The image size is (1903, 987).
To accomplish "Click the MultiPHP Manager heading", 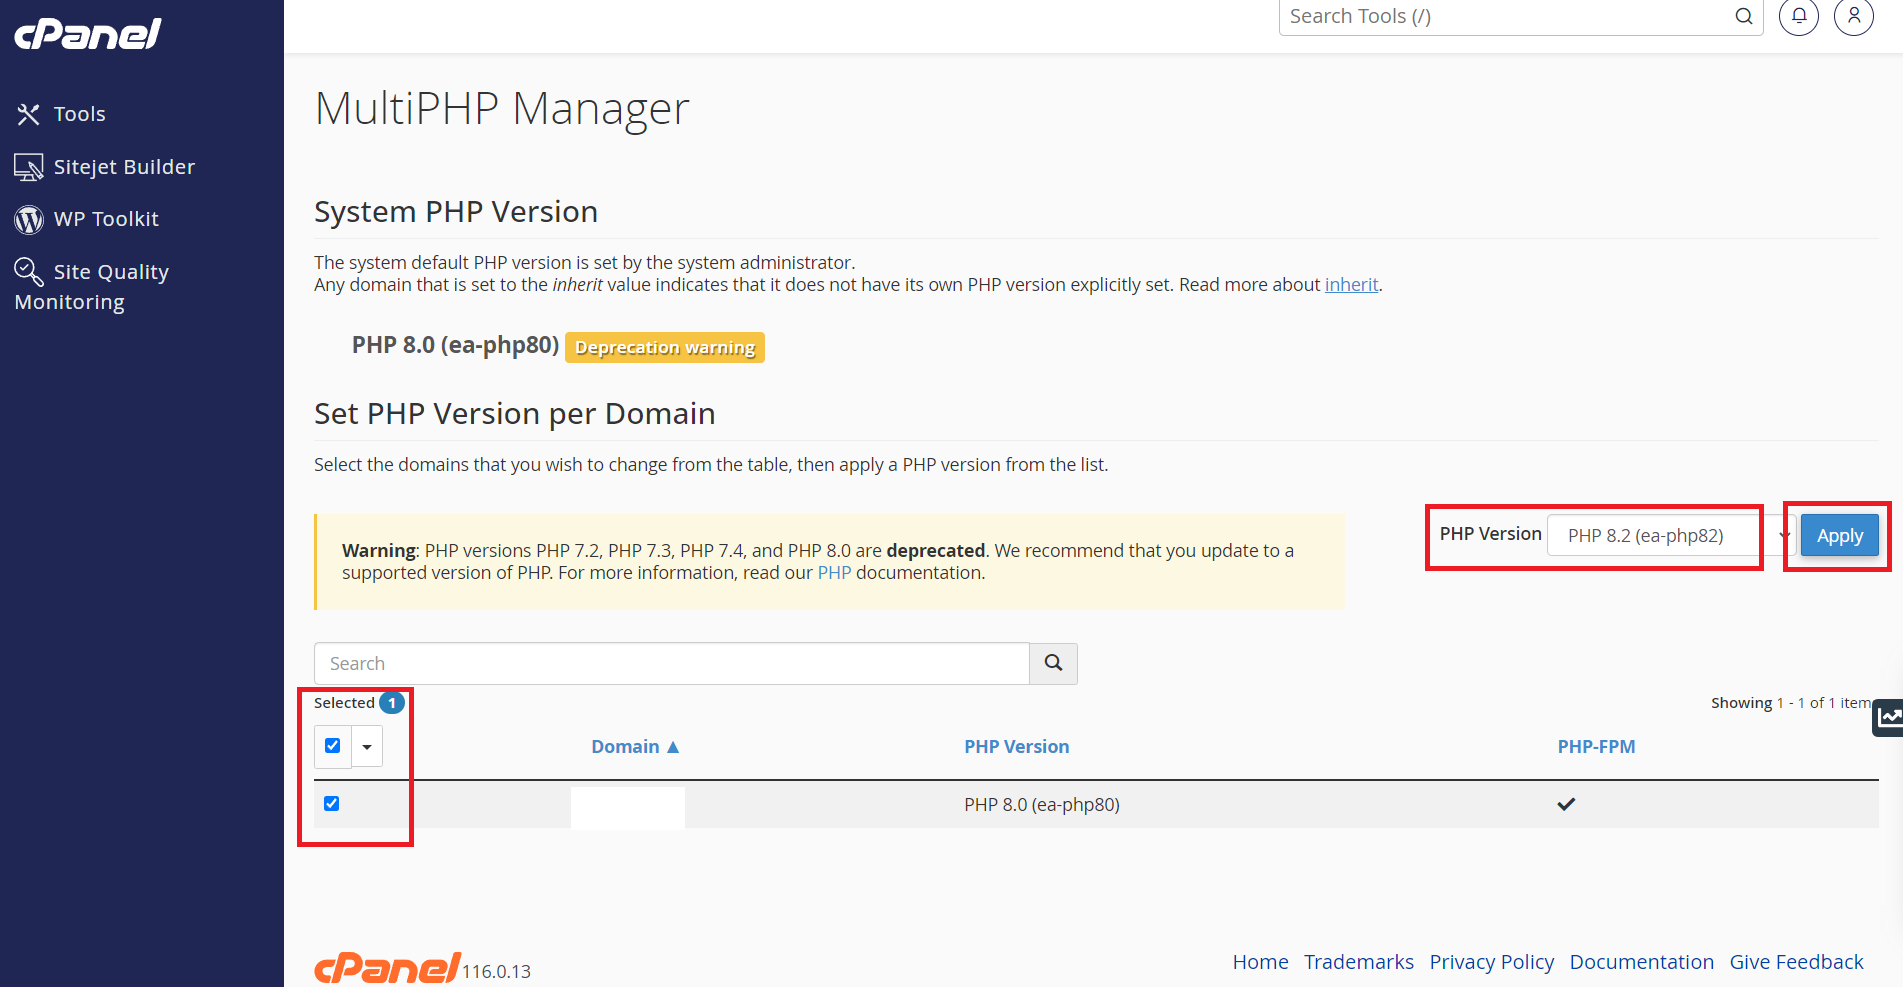I will [502, 109].
